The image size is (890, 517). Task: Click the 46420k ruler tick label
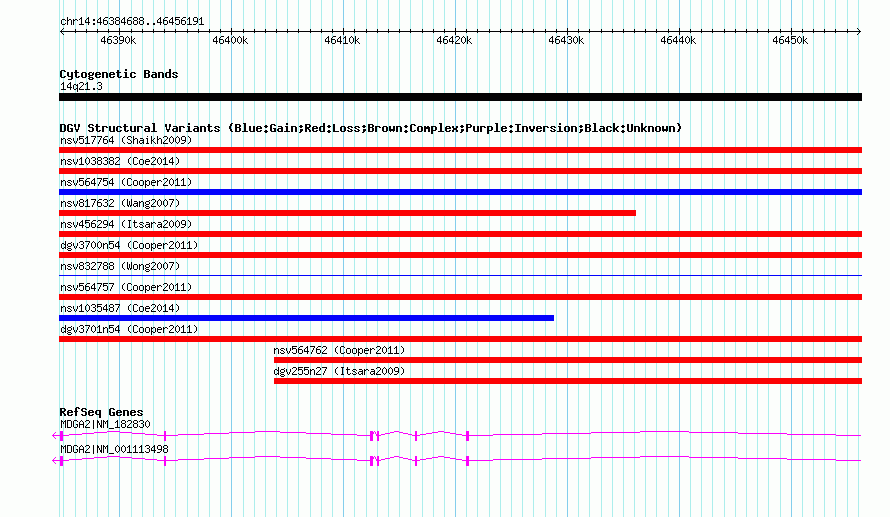pyautogui.click(x=454, y=40)
